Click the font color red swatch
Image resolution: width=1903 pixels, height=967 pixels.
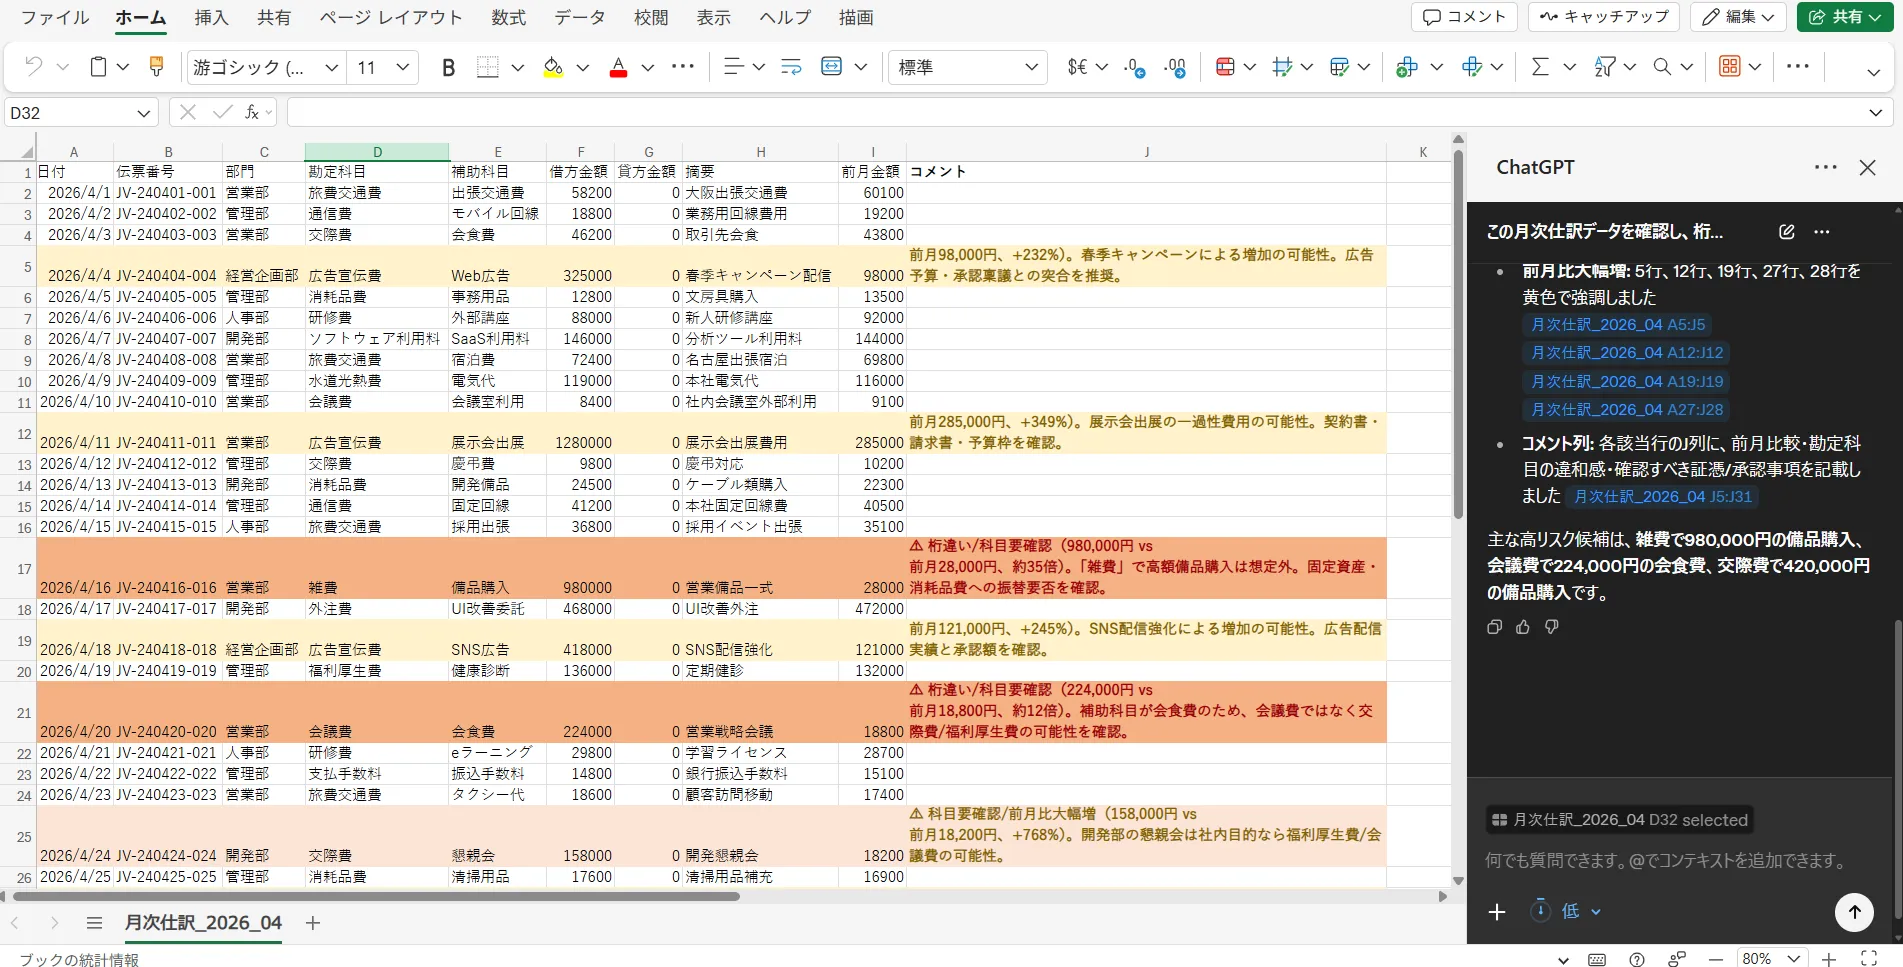(x=618, y=67)
